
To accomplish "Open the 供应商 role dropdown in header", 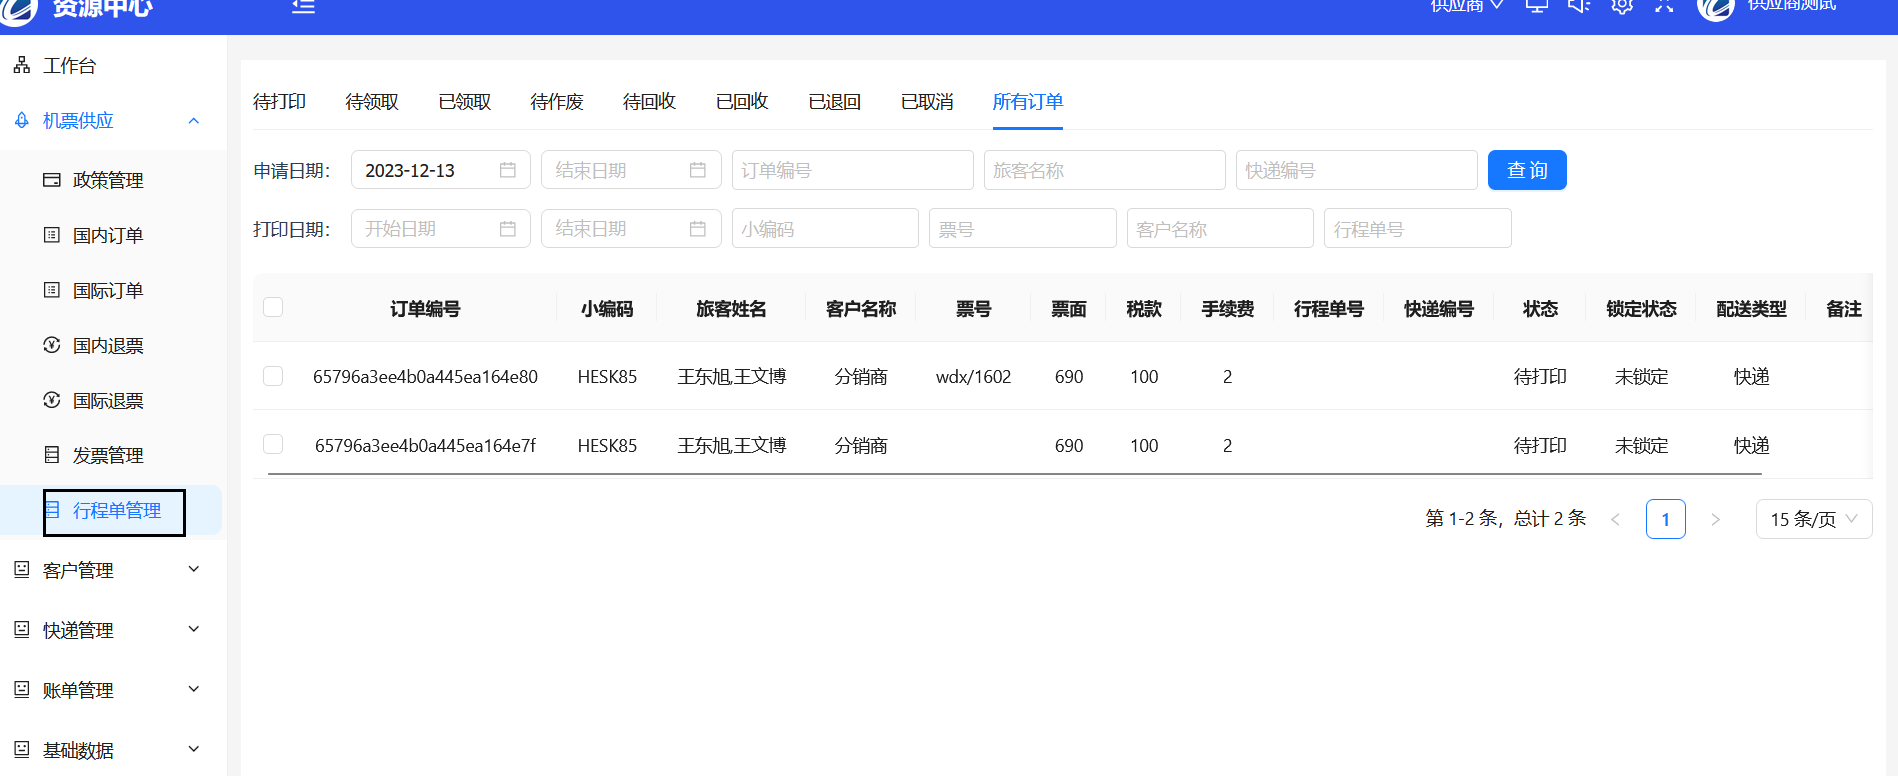I will pyautogui.click(x=1466, y=6).
